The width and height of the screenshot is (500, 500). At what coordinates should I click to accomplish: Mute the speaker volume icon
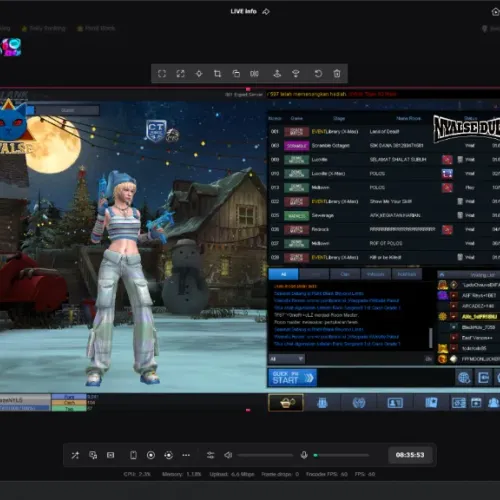(228, 455)
